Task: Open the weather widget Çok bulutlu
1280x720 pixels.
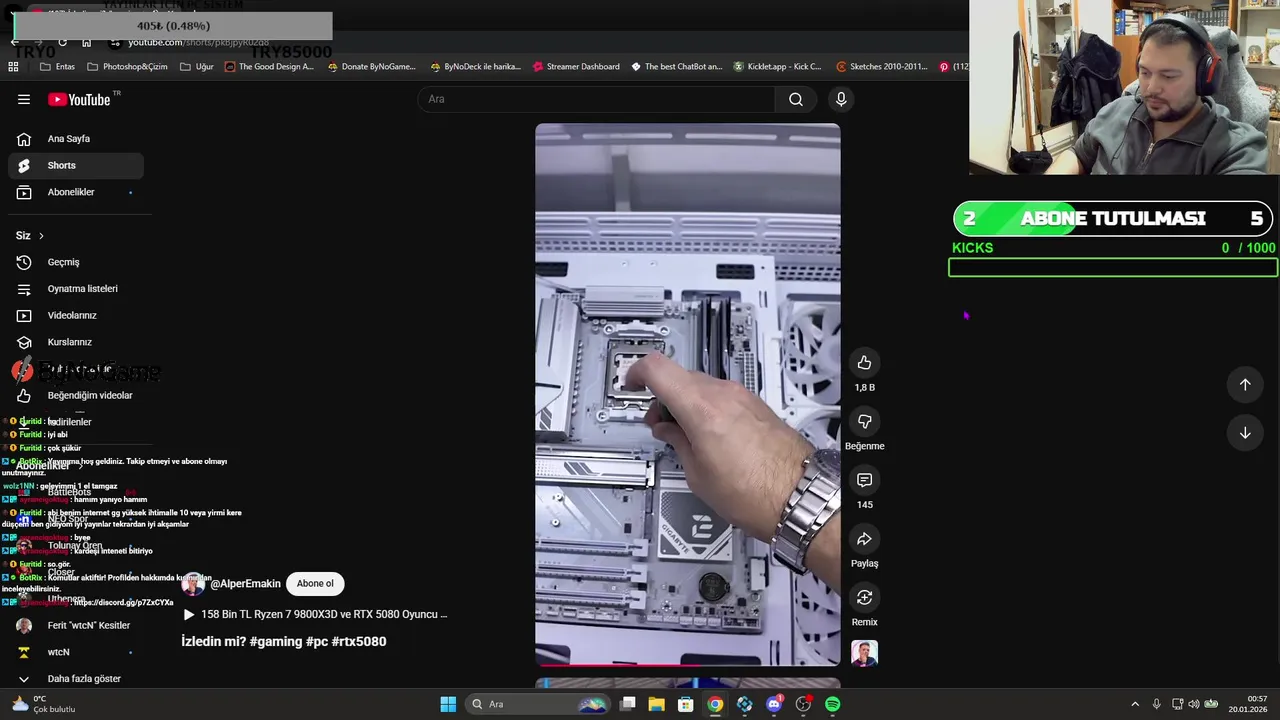Action: tap(41, 704)
